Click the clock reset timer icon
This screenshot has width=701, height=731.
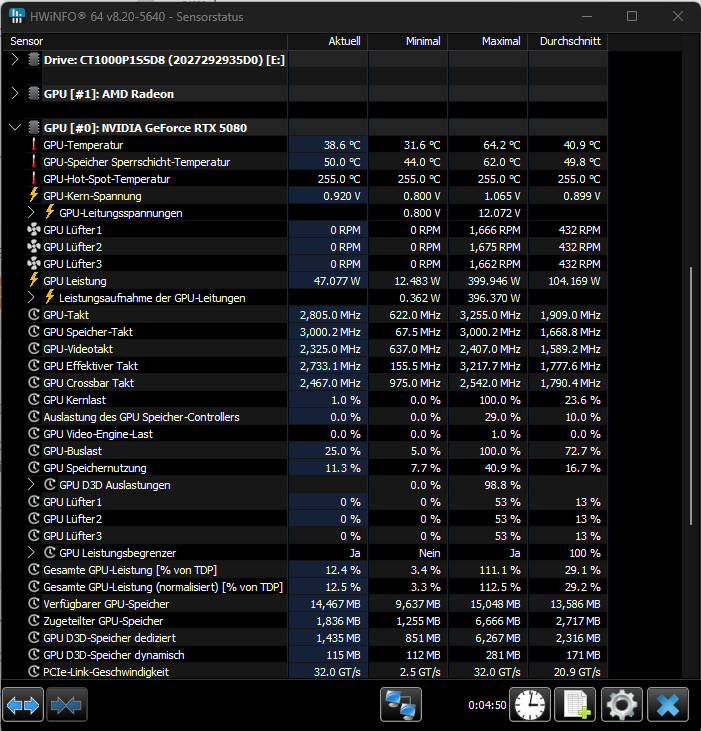[x=530, y=705]
